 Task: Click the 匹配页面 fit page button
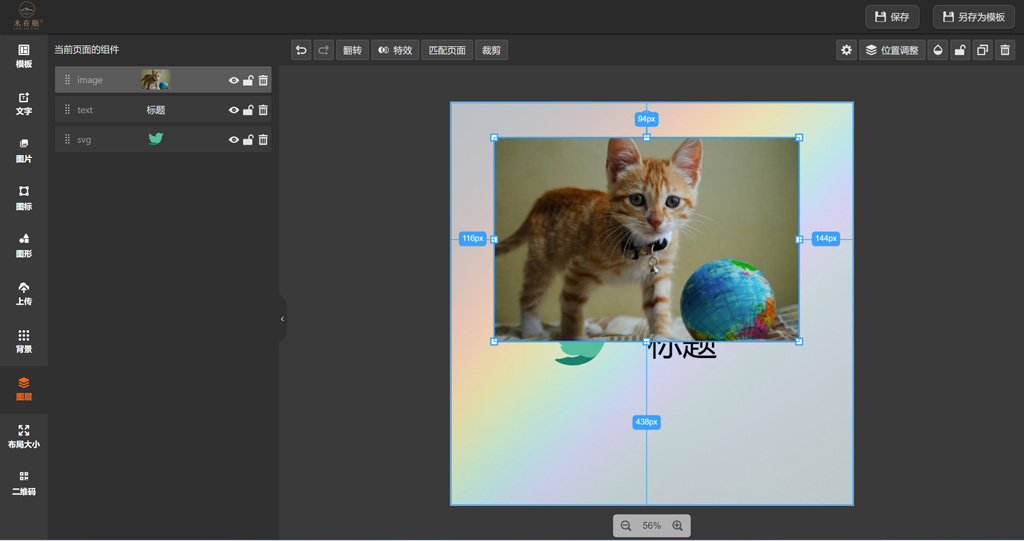[447, 50]
